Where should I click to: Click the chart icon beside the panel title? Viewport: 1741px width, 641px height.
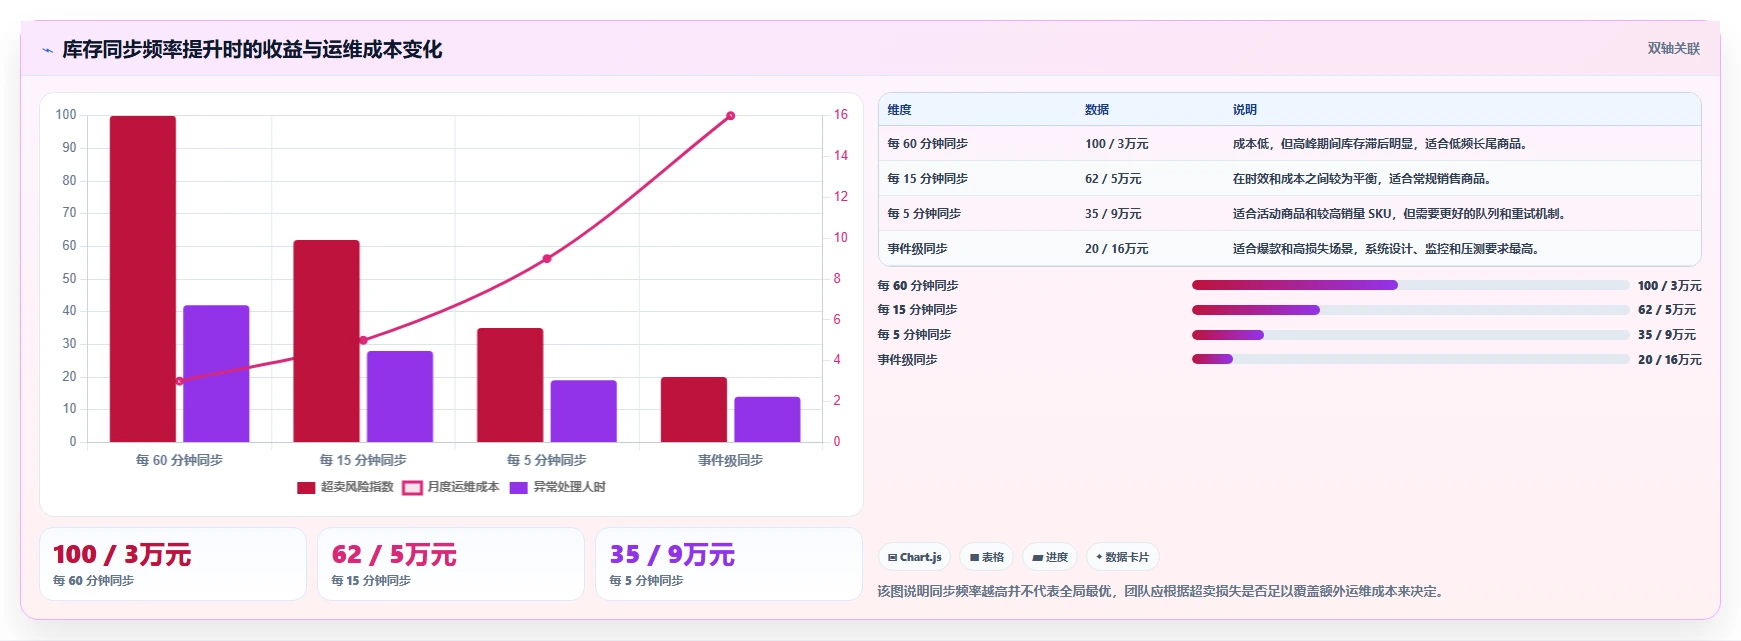(47, 50)
